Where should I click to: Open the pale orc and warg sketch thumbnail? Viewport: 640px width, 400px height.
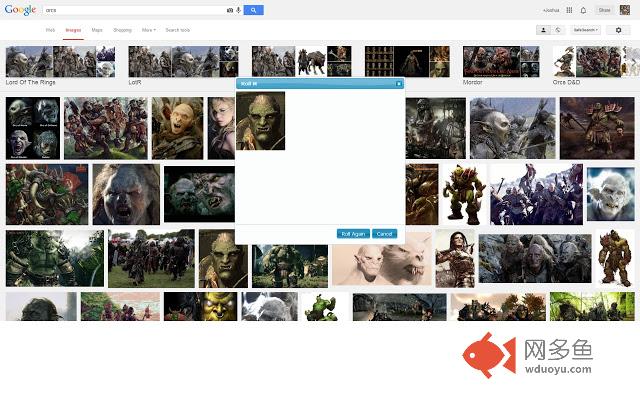coord(382,259)
